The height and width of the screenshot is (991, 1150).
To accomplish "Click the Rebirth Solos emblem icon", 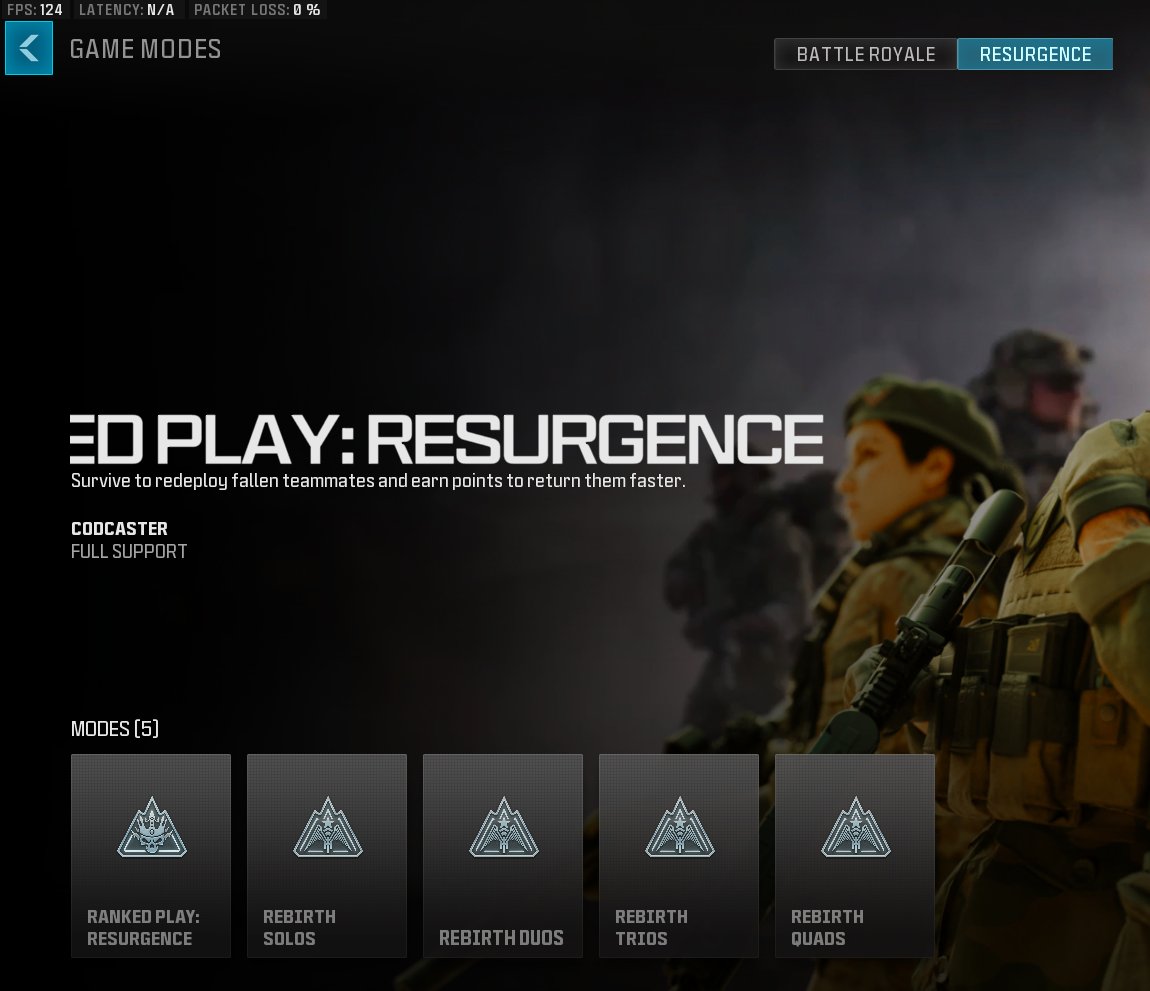I will pyautogui.click(x=328, y=827).
